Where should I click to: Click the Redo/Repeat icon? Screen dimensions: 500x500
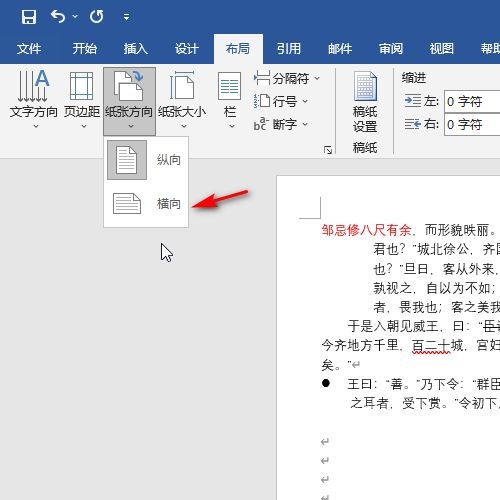(x=97, y=16)
